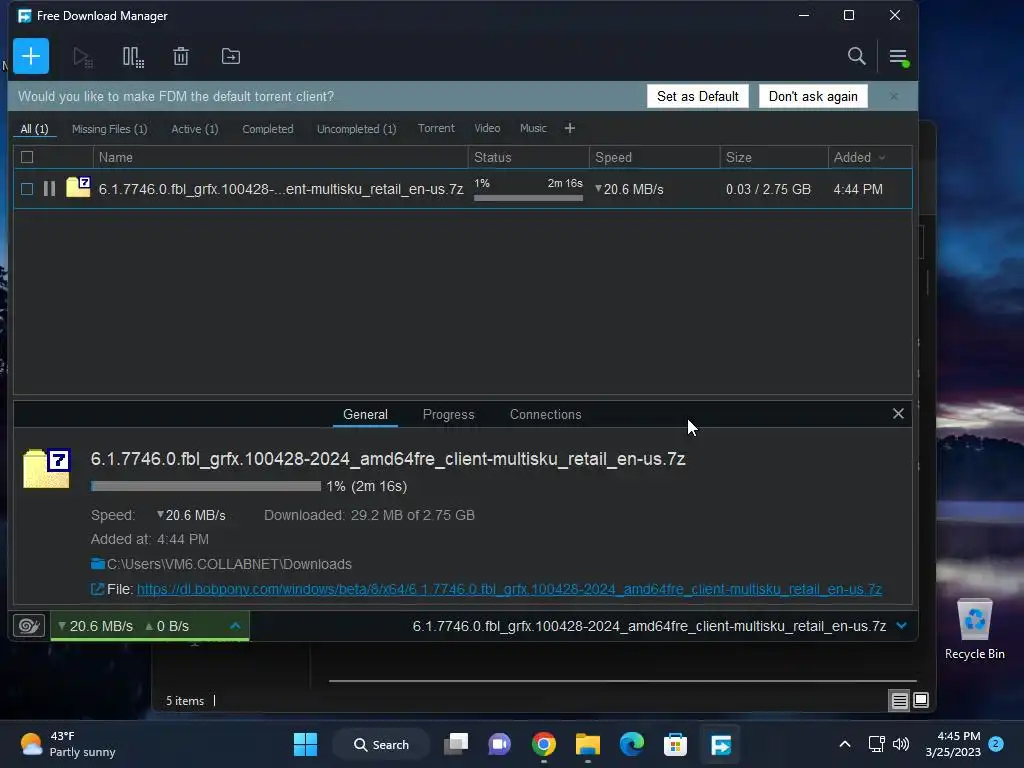Show hidden system tray icons chevron
The width and height of the screenshot is (1024, 768).
844,744
